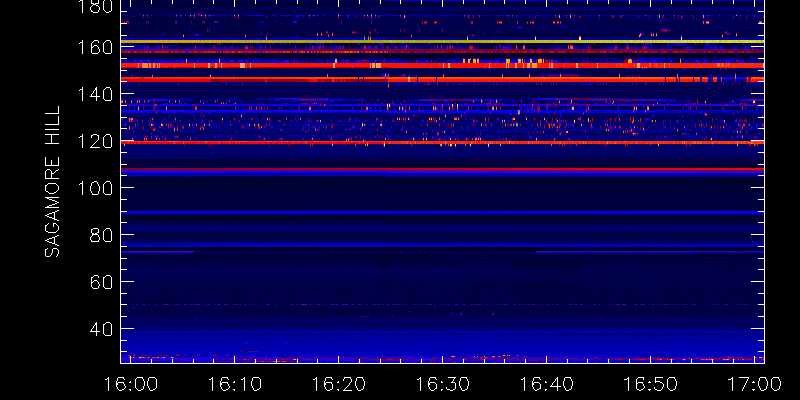Click the red band at 120
Viewport: 800px width, 400px height.
coord(442,142)
